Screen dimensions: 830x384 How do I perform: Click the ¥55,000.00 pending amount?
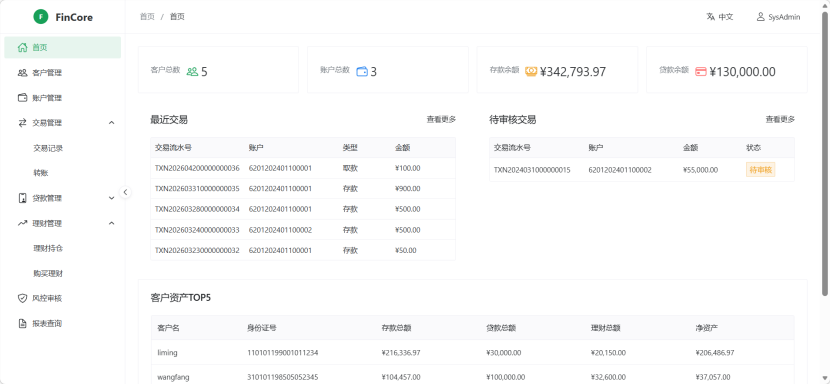coord(700,170)
